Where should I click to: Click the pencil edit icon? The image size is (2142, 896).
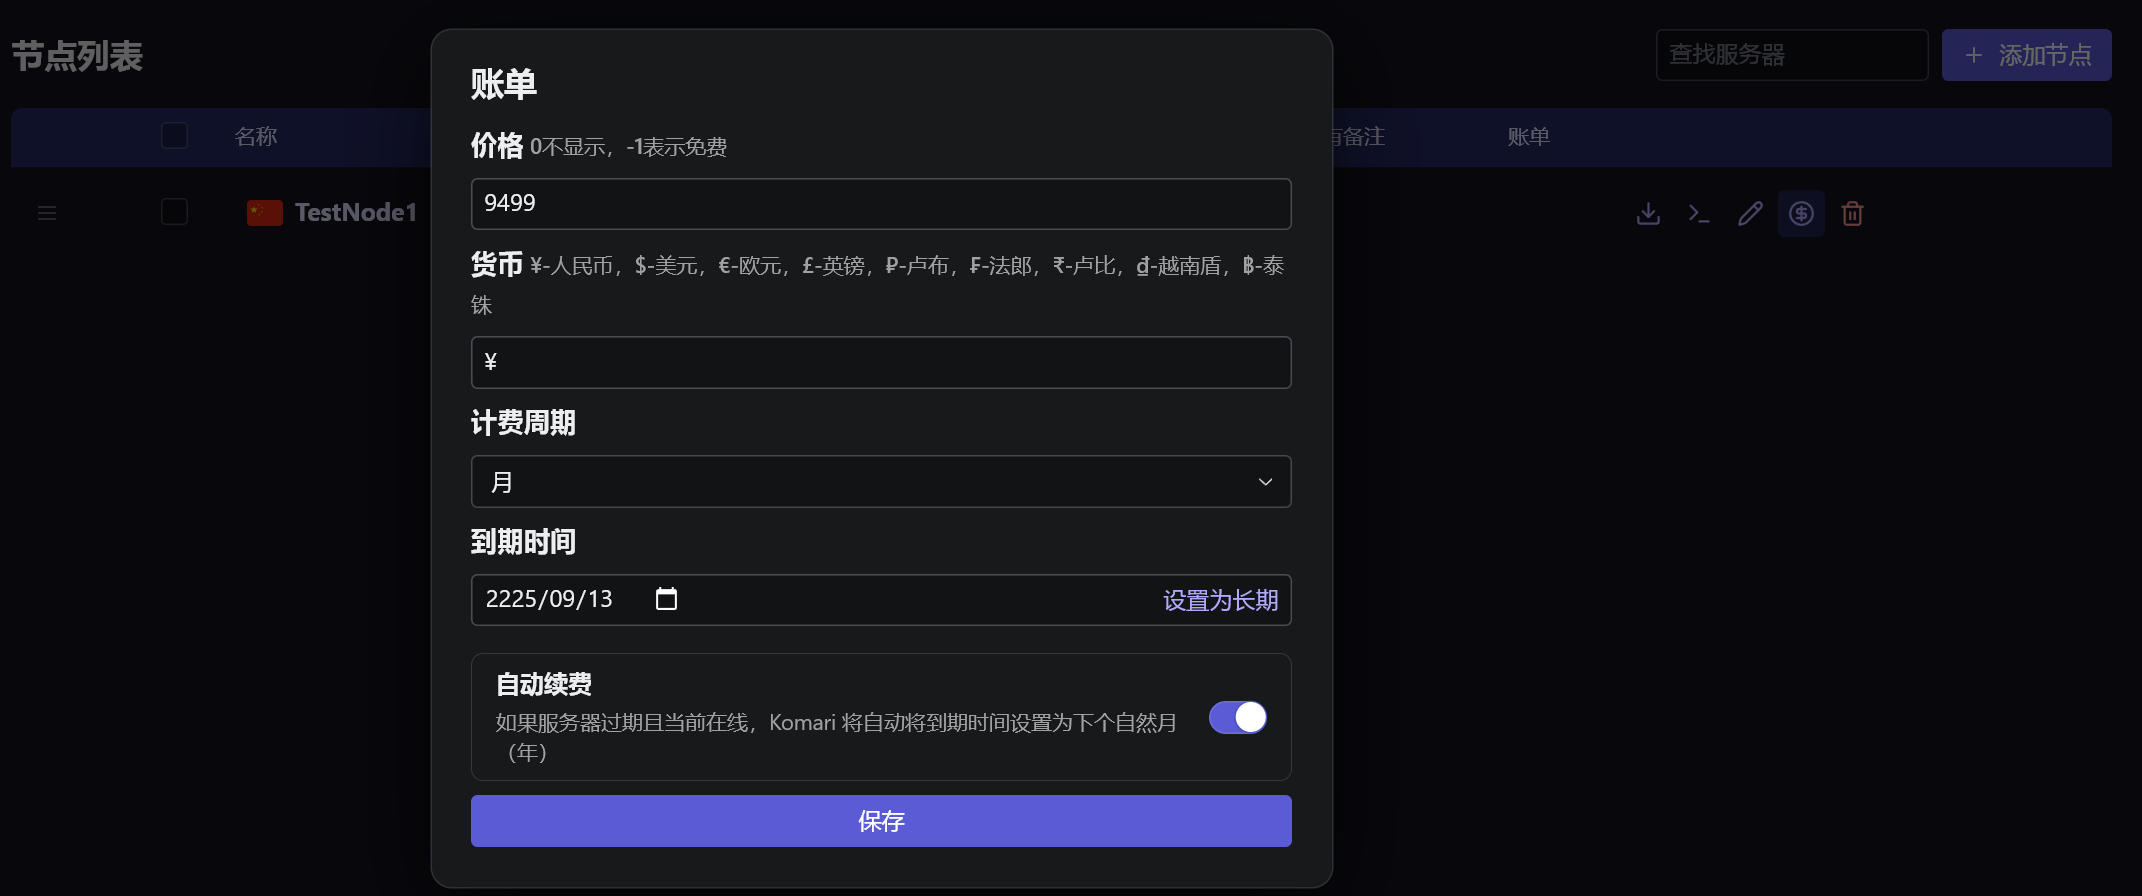point(1750,213)
